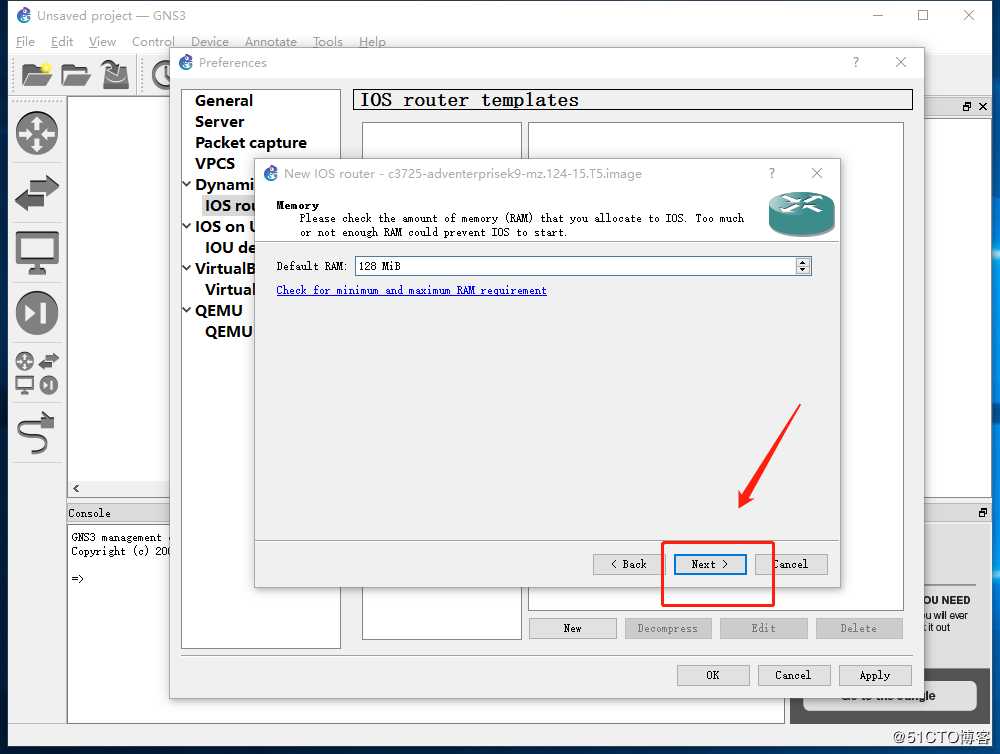The image size is (1000, 754).
Task: Click the save project toolbar icon
Action: pyautogui.click(x=115, y=75)
